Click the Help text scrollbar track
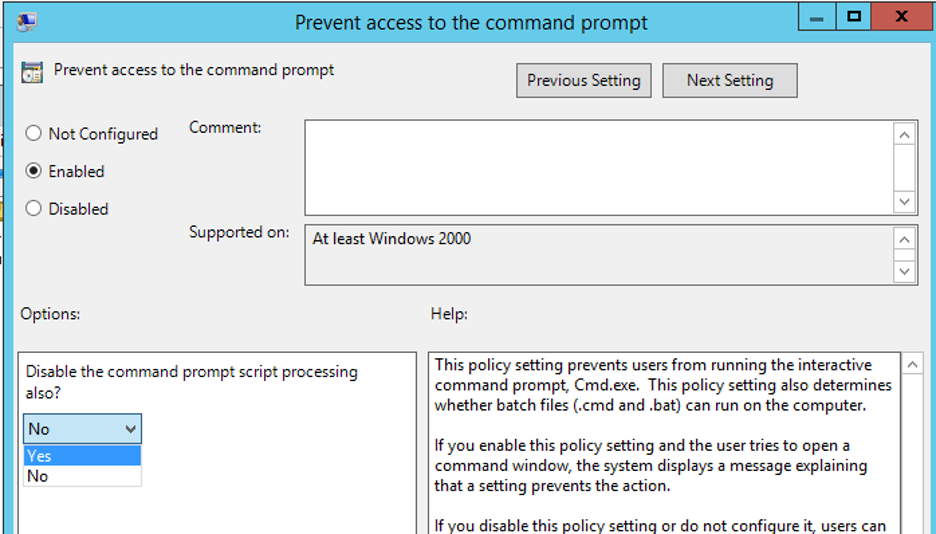Screen dimensions: 936x534 [x=913, y=453]
